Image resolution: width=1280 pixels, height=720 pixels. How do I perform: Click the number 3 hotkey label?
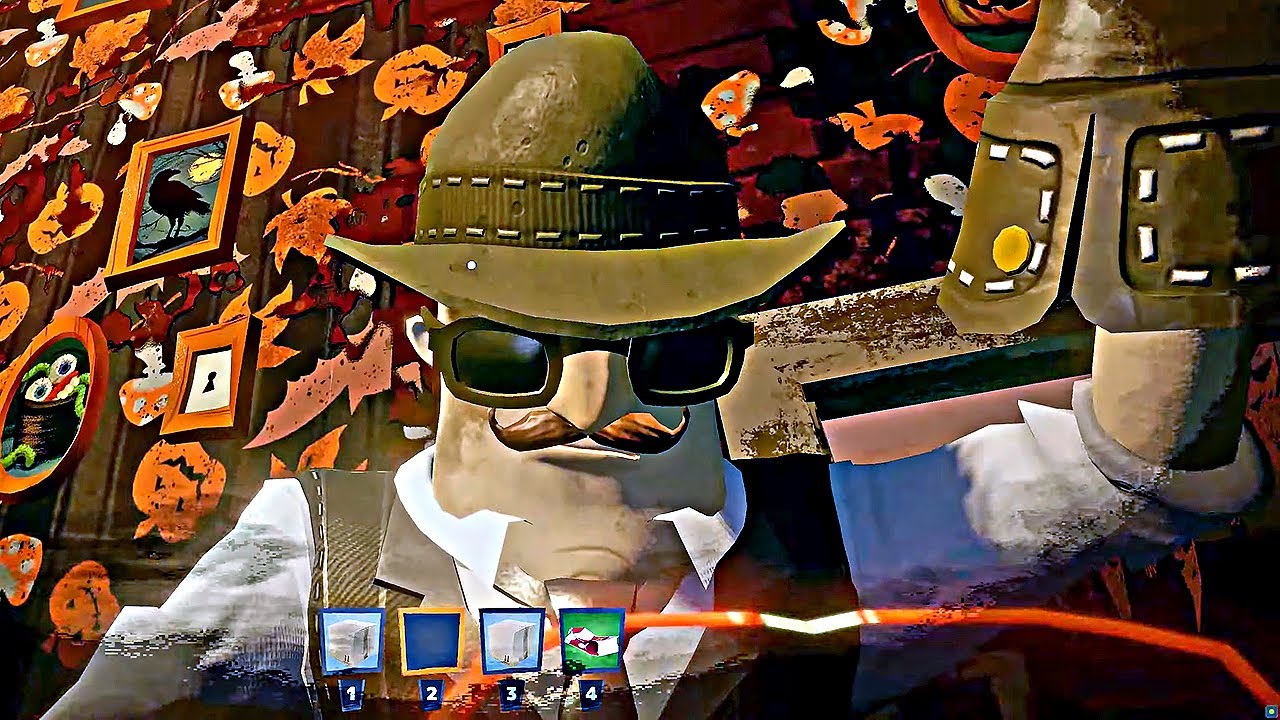tap(512, 693)
